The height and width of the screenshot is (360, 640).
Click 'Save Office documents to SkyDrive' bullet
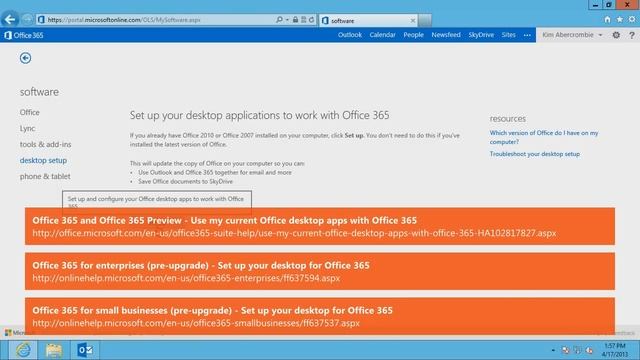click(185, 181)
